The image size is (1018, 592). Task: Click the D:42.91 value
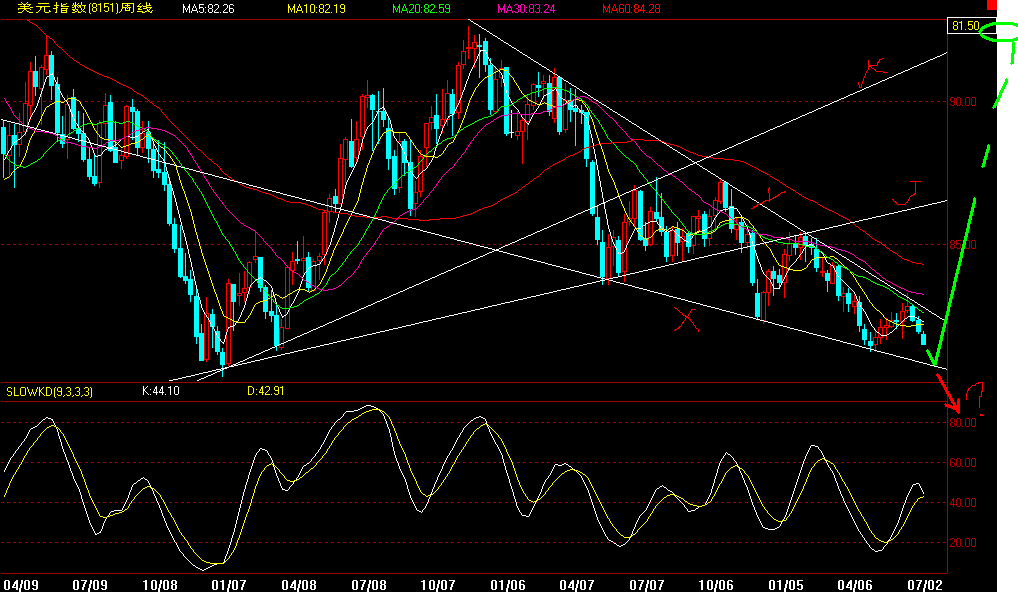tap(266, 391)
